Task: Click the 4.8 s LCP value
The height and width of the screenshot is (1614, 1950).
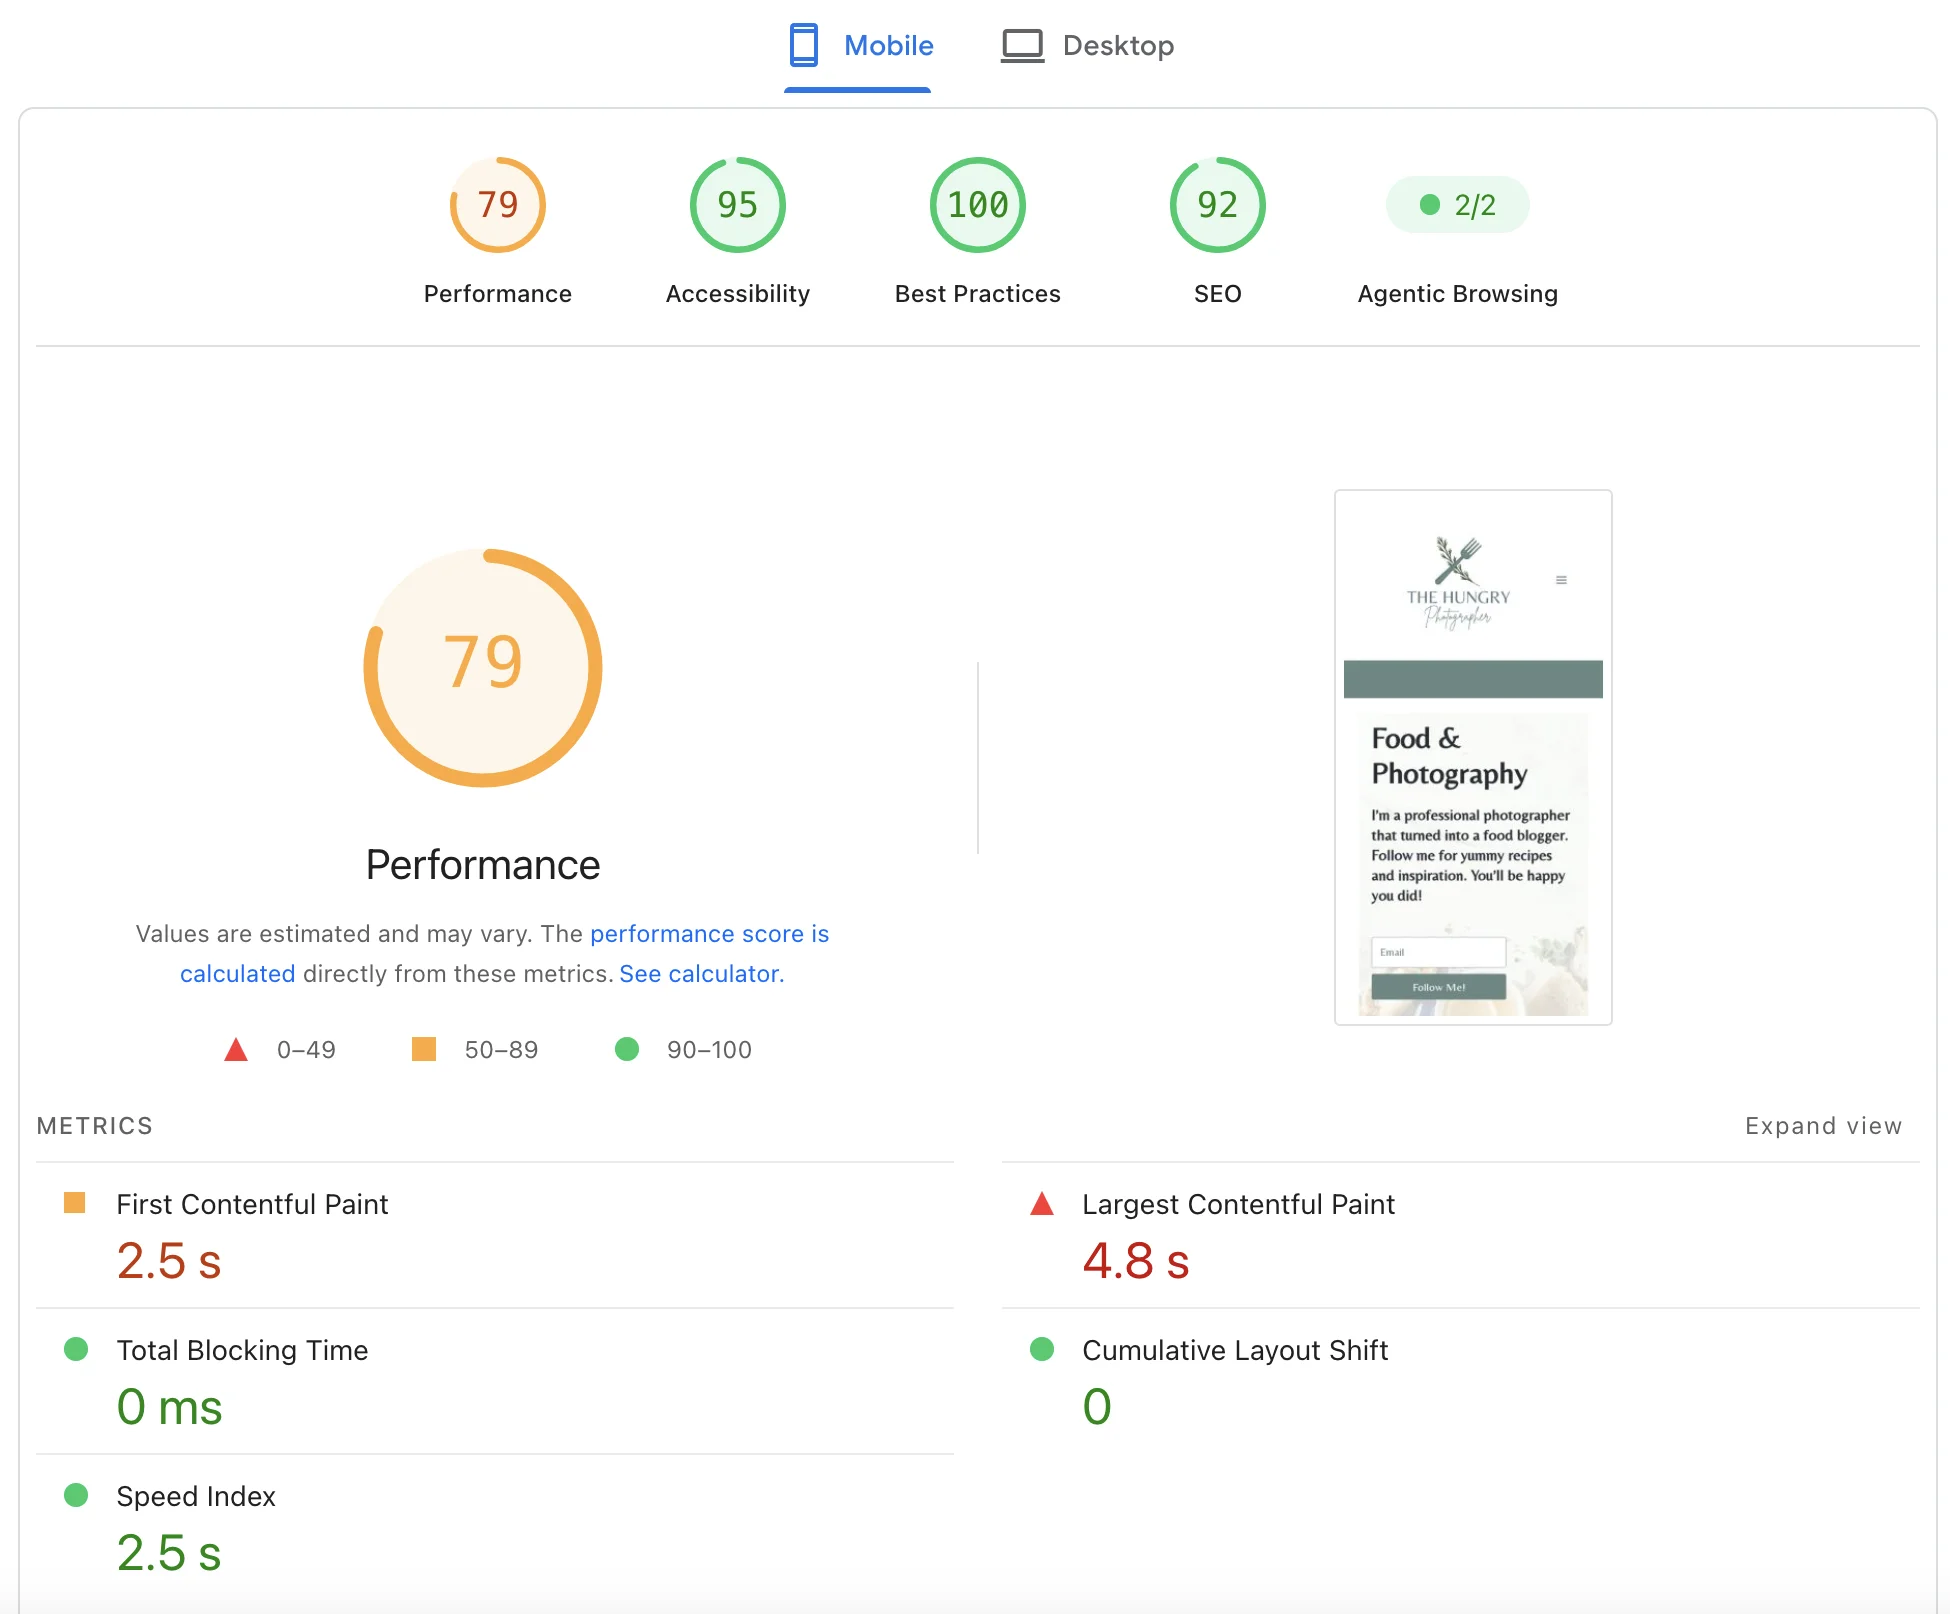Action: click(1136, 1260)
